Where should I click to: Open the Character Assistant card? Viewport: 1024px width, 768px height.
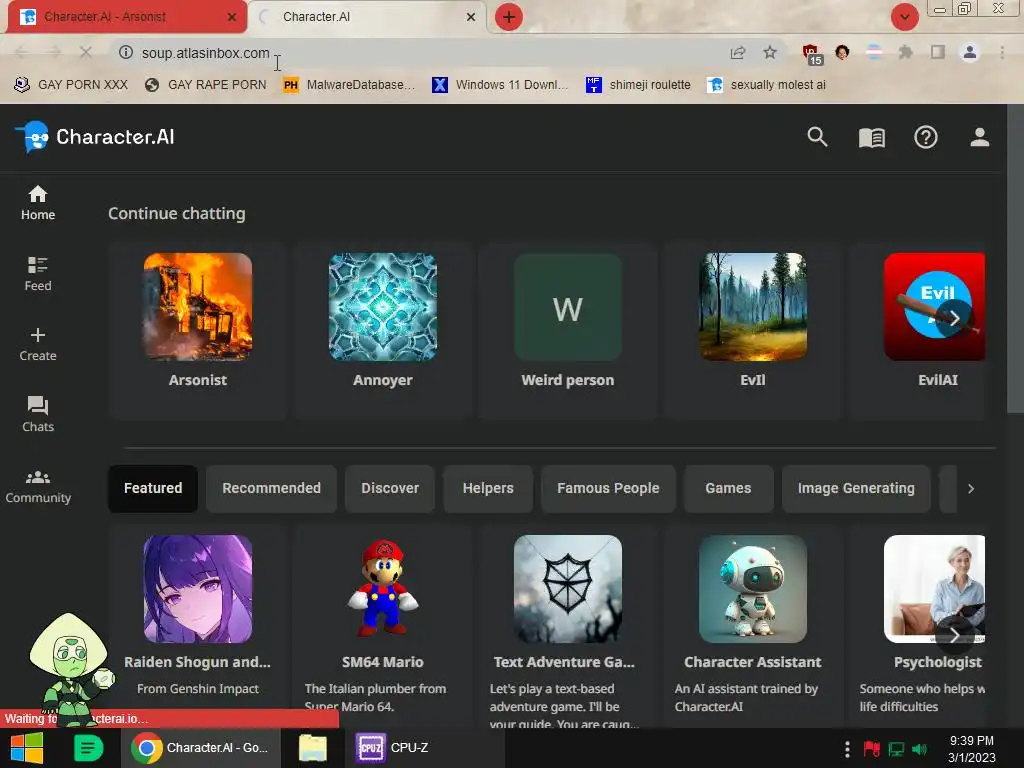tap(752, 624)
